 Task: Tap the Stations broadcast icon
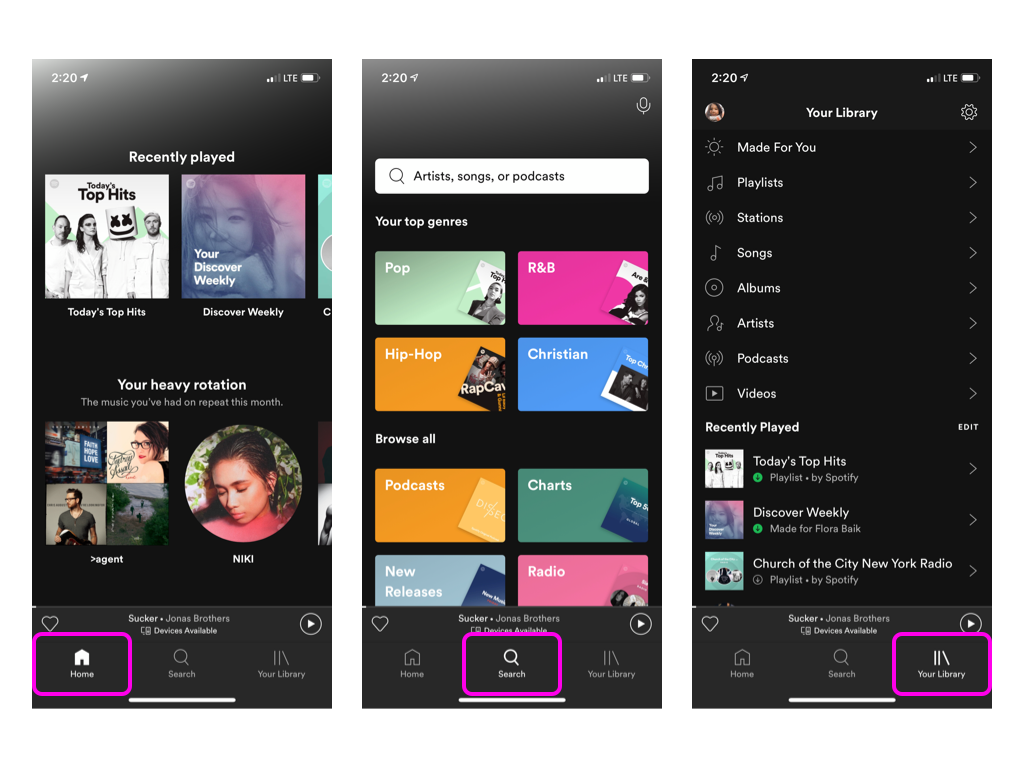(713, 217)
